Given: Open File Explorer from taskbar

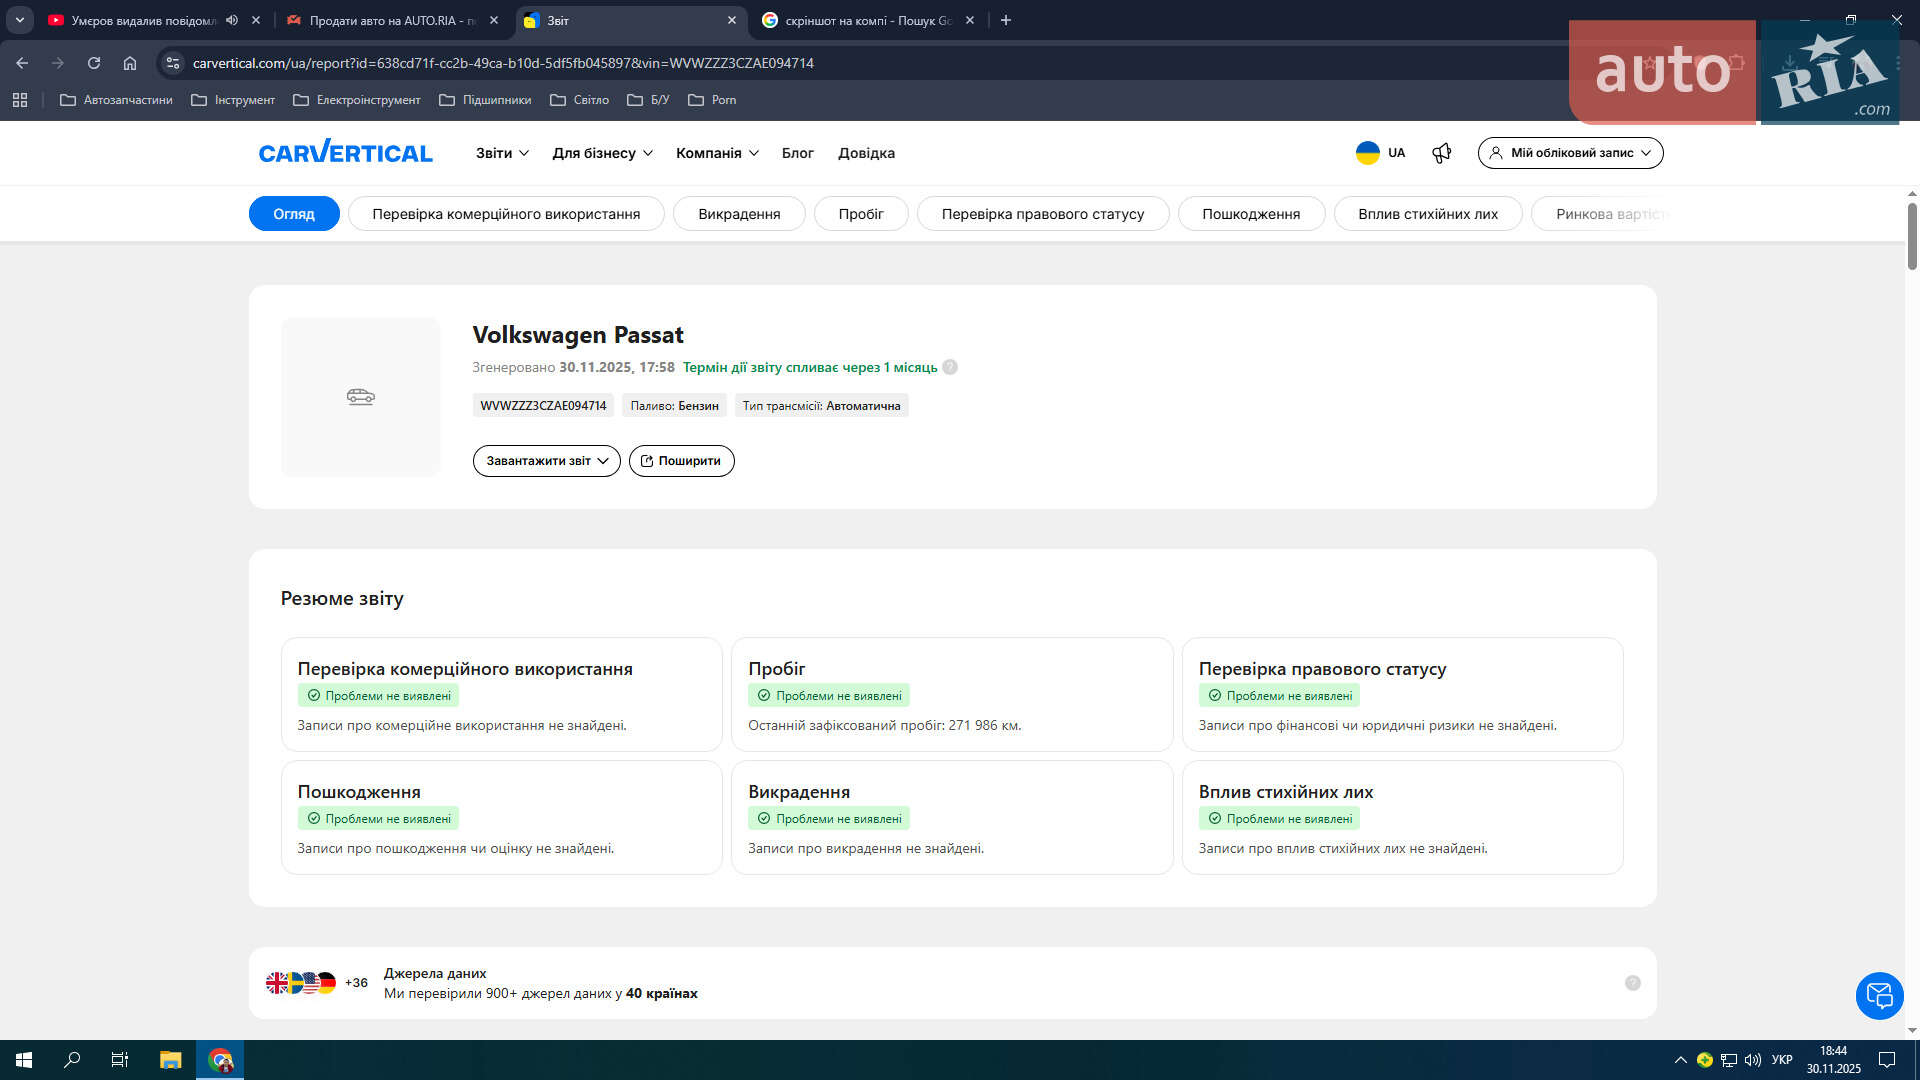Looking at the screenshot, I should click(171, 1060).
